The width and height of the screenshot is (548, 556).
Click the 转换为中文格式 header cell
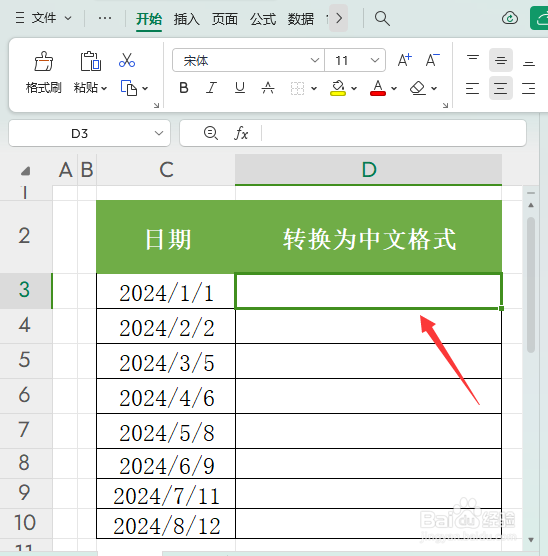[x=369, y=237]
